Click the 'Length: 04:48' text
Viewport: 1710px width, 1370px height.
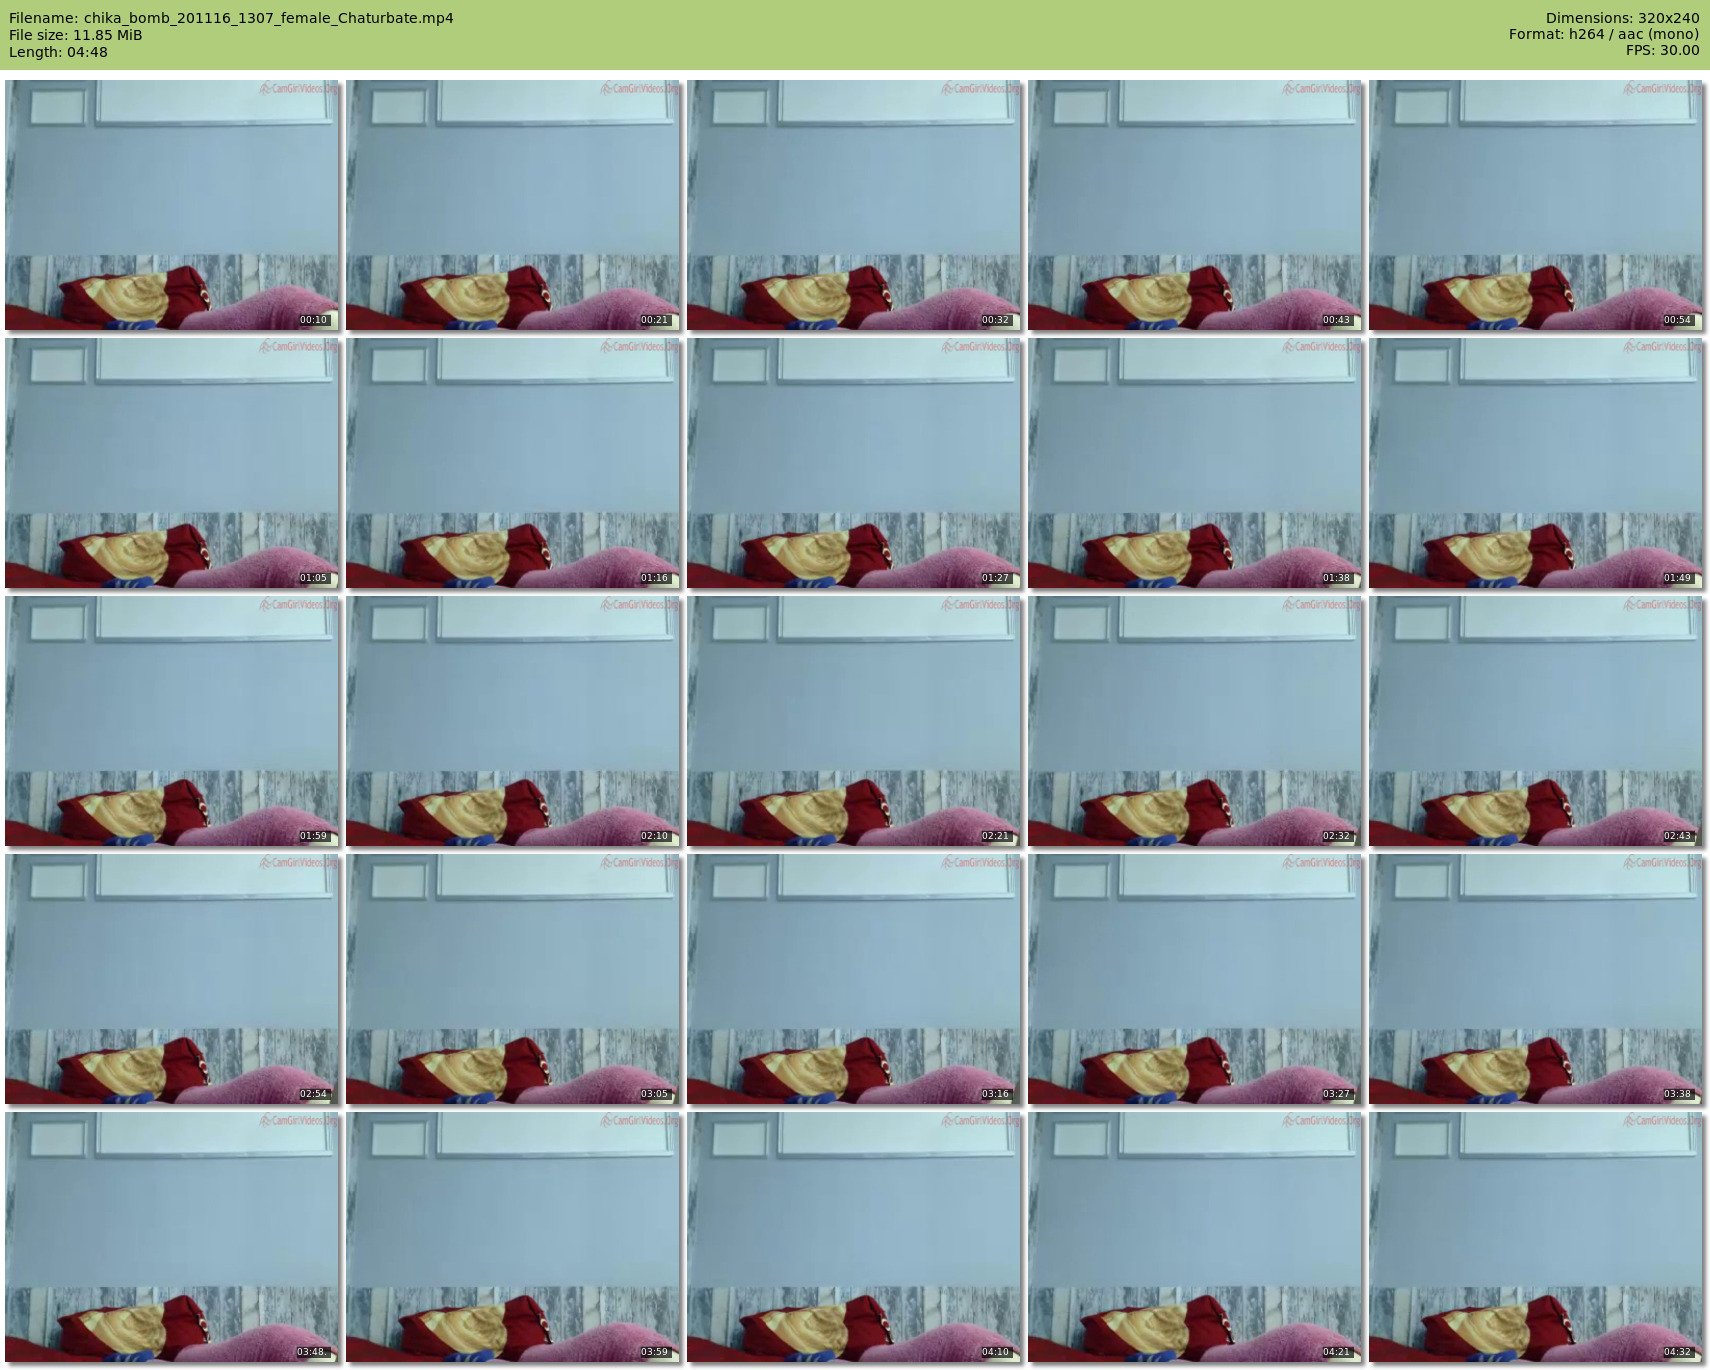tap(58, 52)
